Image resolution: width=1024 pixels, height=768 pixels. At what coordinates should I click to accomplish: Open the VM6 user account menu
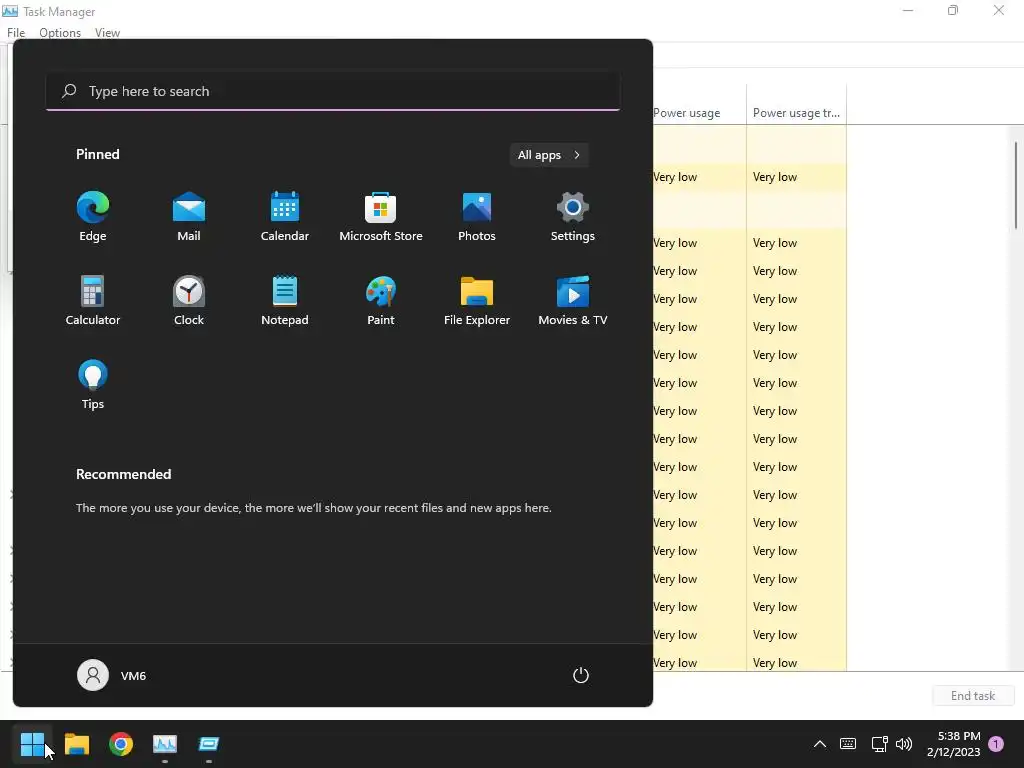click(x=112, y=675)
